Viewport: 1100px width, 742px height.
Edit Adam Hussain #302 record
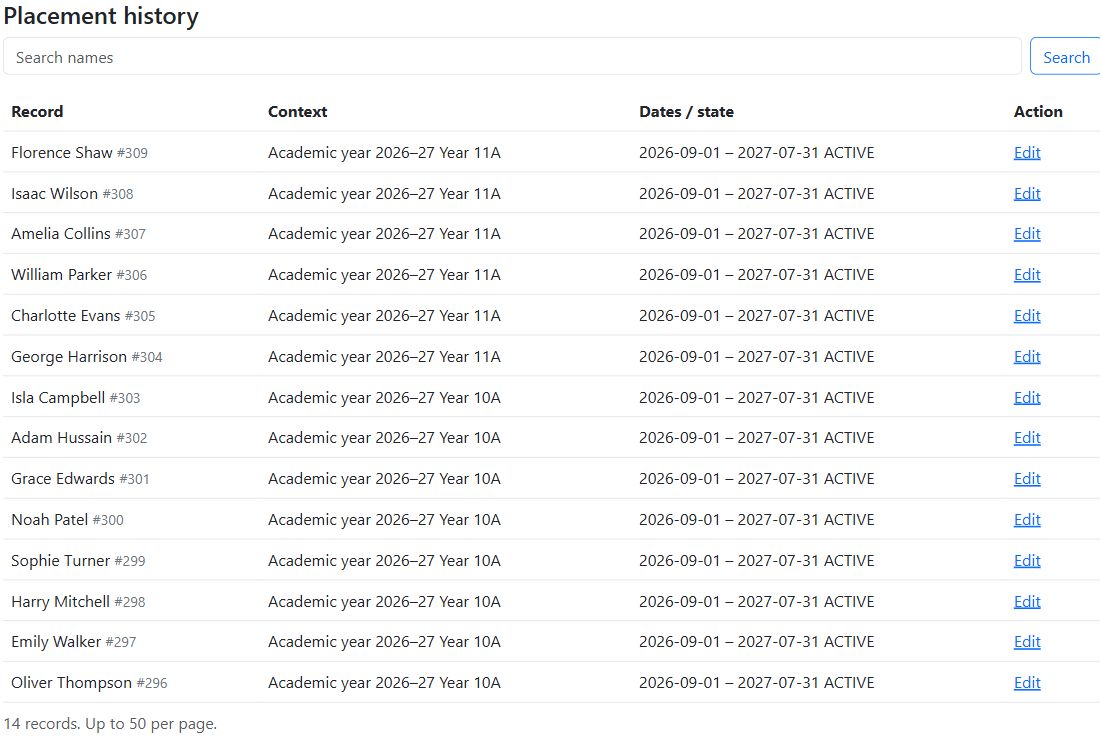click(x=1027, y=438)
